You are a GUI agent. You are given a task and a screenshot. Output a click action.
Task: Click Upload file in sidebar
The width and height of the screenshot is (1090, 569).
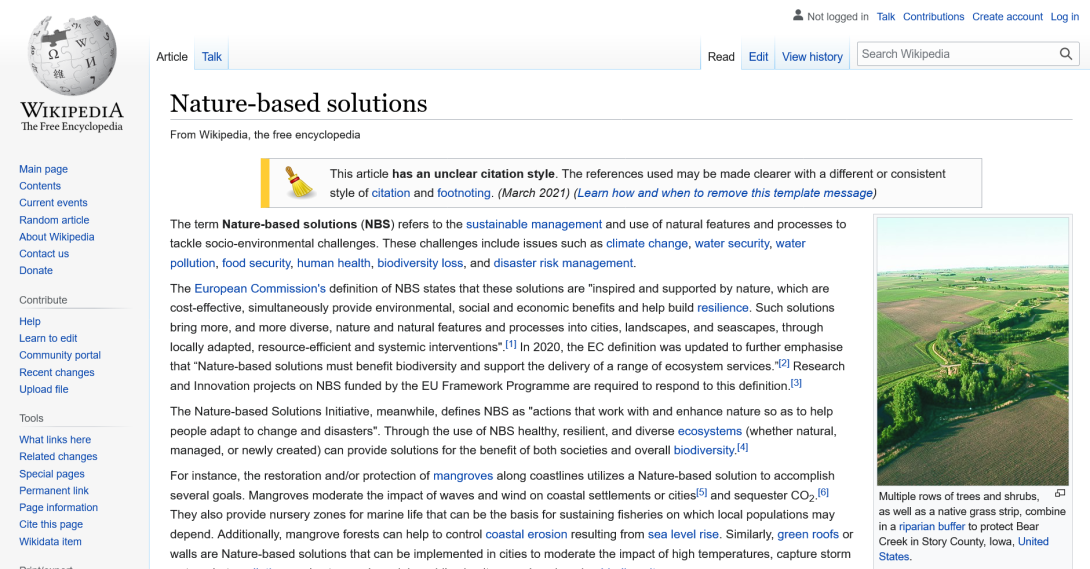[x=44, y=389]
